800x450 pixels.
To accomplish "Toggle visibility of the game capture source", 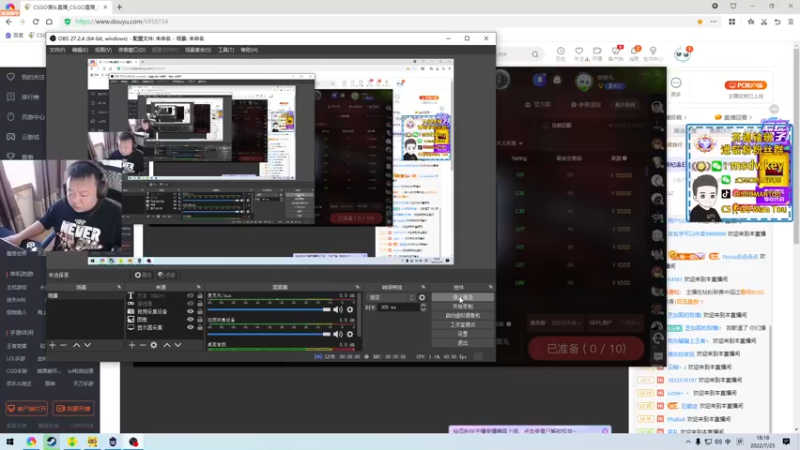I will point(190,304).
